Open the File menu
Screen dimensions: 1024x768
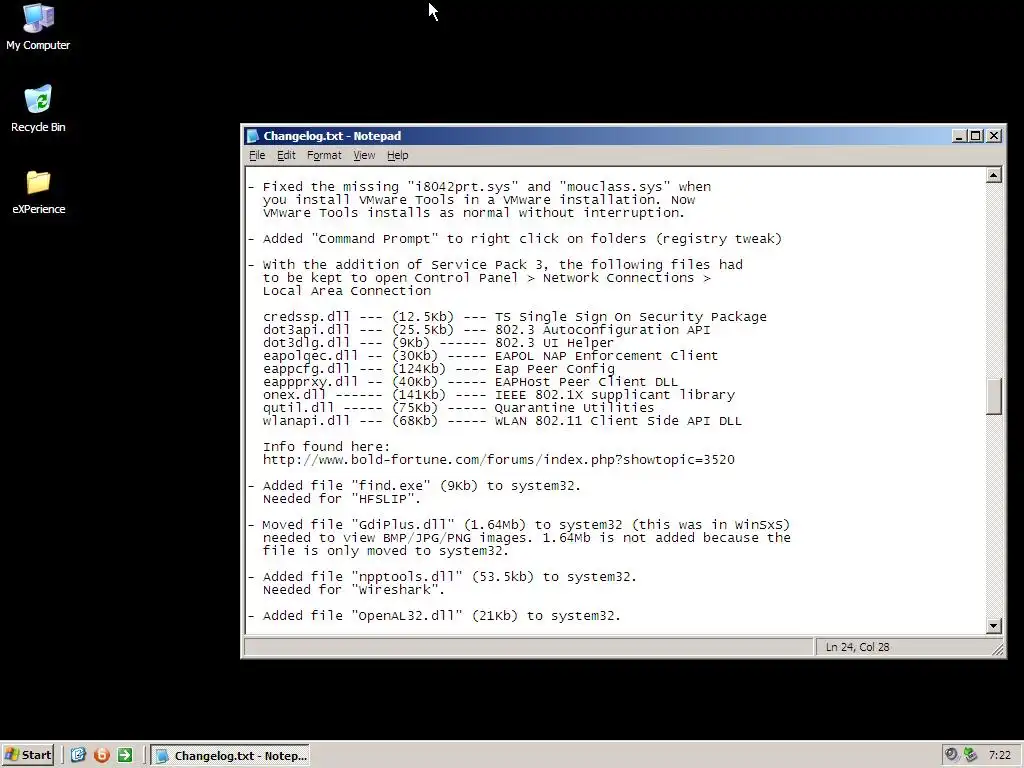(257, 155)
